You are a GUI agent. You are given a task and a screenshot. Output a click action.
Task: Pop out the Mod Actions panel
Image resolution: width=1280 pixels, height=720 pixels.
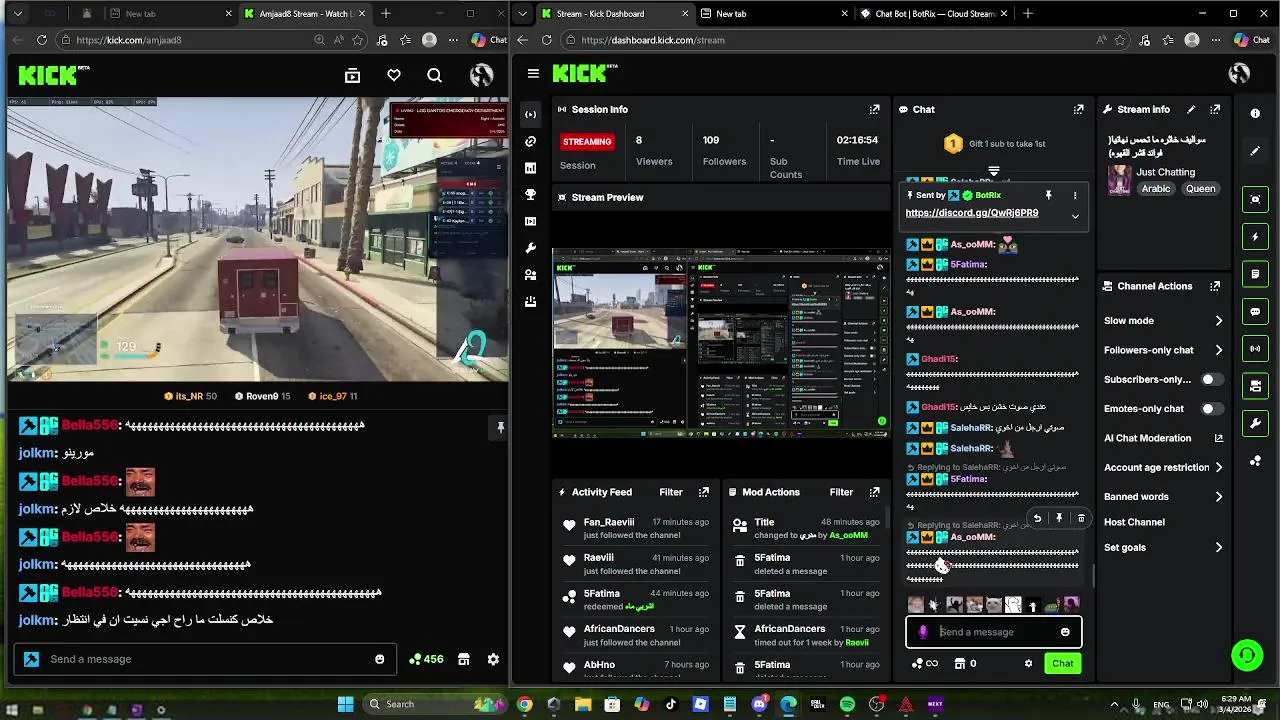point(875,492)
